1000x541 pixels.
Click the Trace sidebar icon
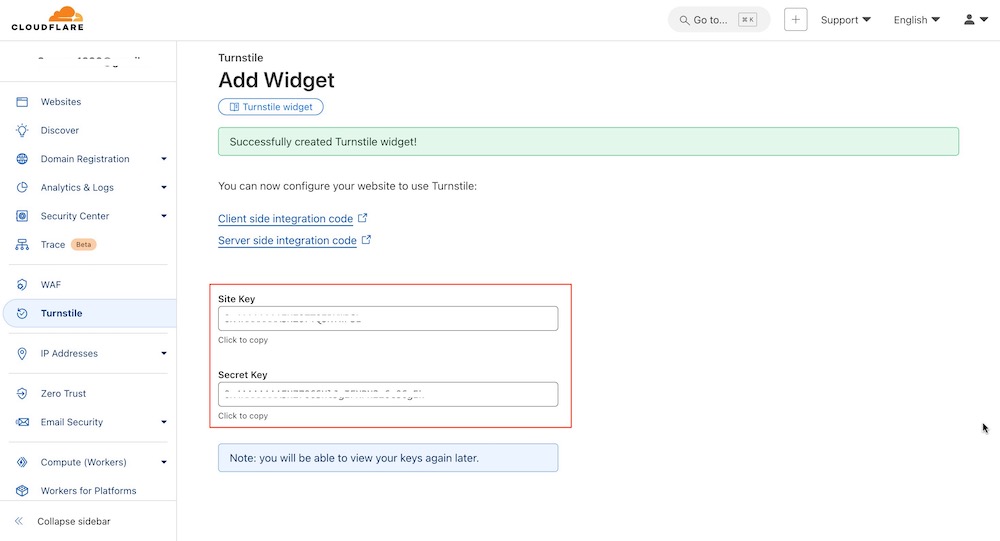pos(22,245)
